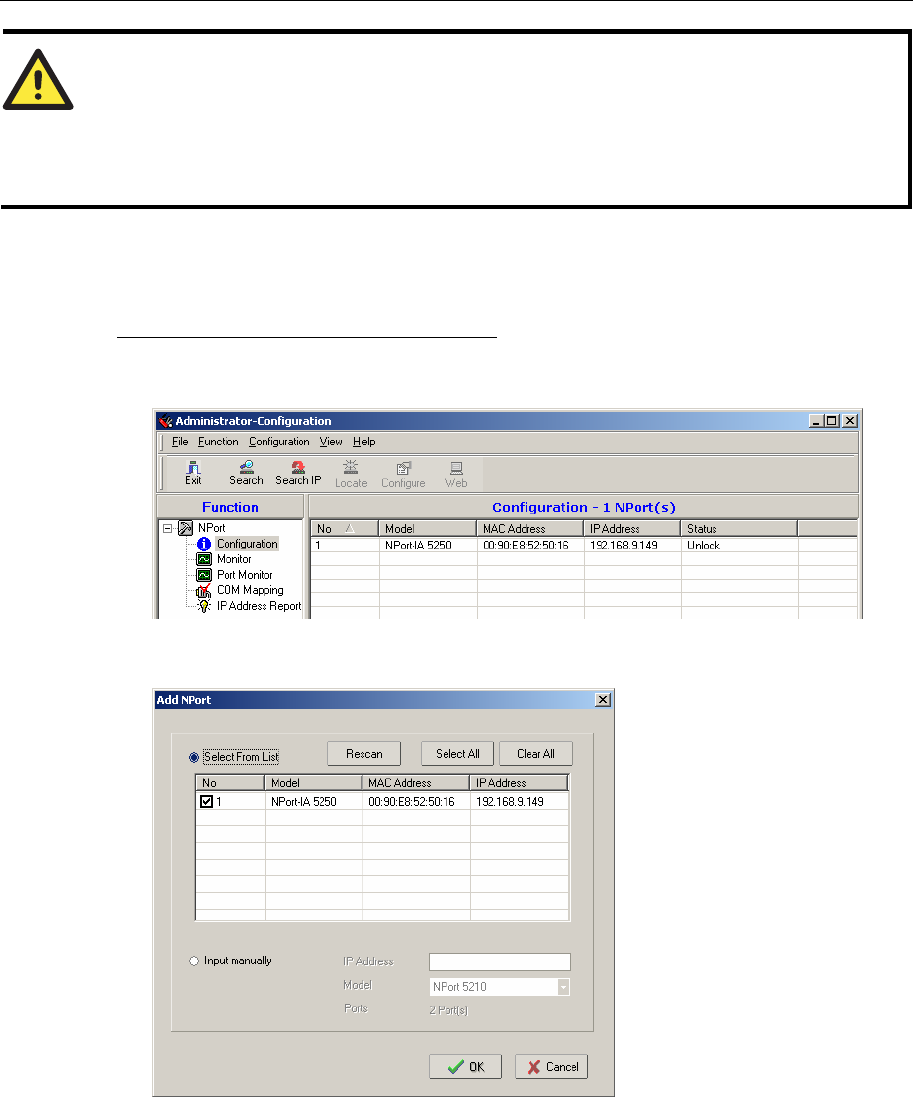Collapse the NPort tree node

click(x=168, y=528)
